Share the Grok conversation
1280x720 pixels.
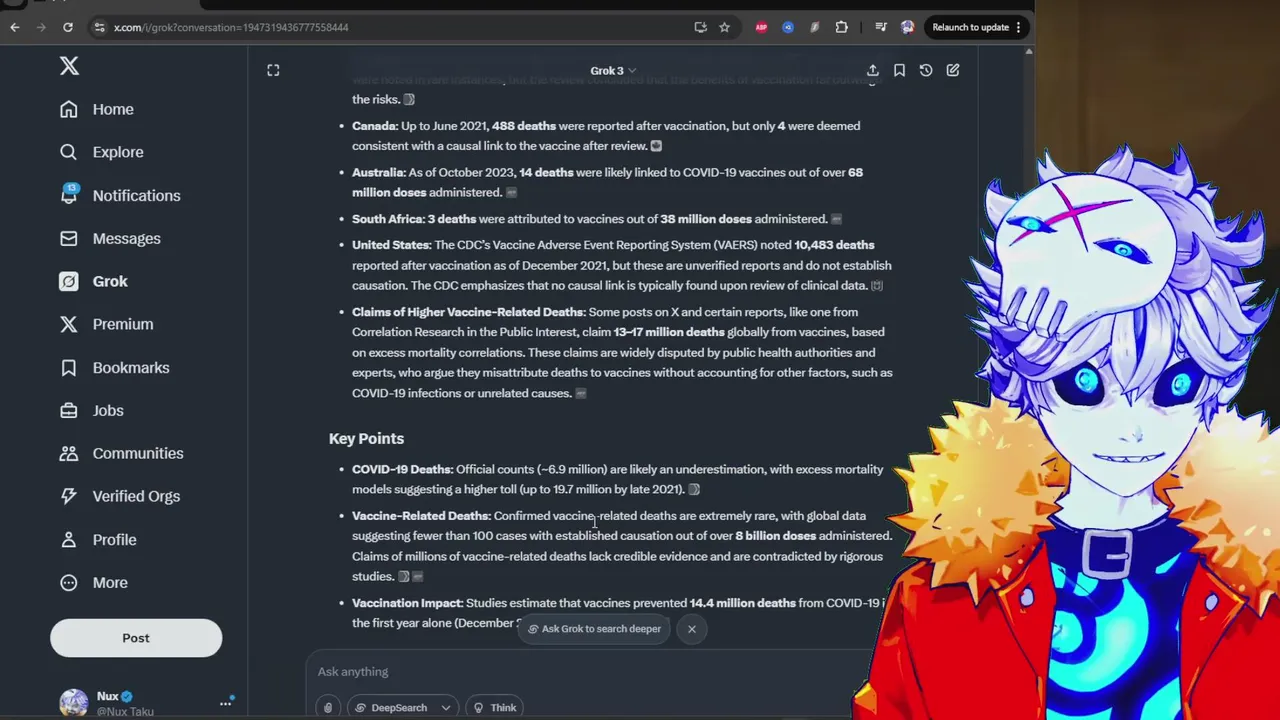coord(873,70)
